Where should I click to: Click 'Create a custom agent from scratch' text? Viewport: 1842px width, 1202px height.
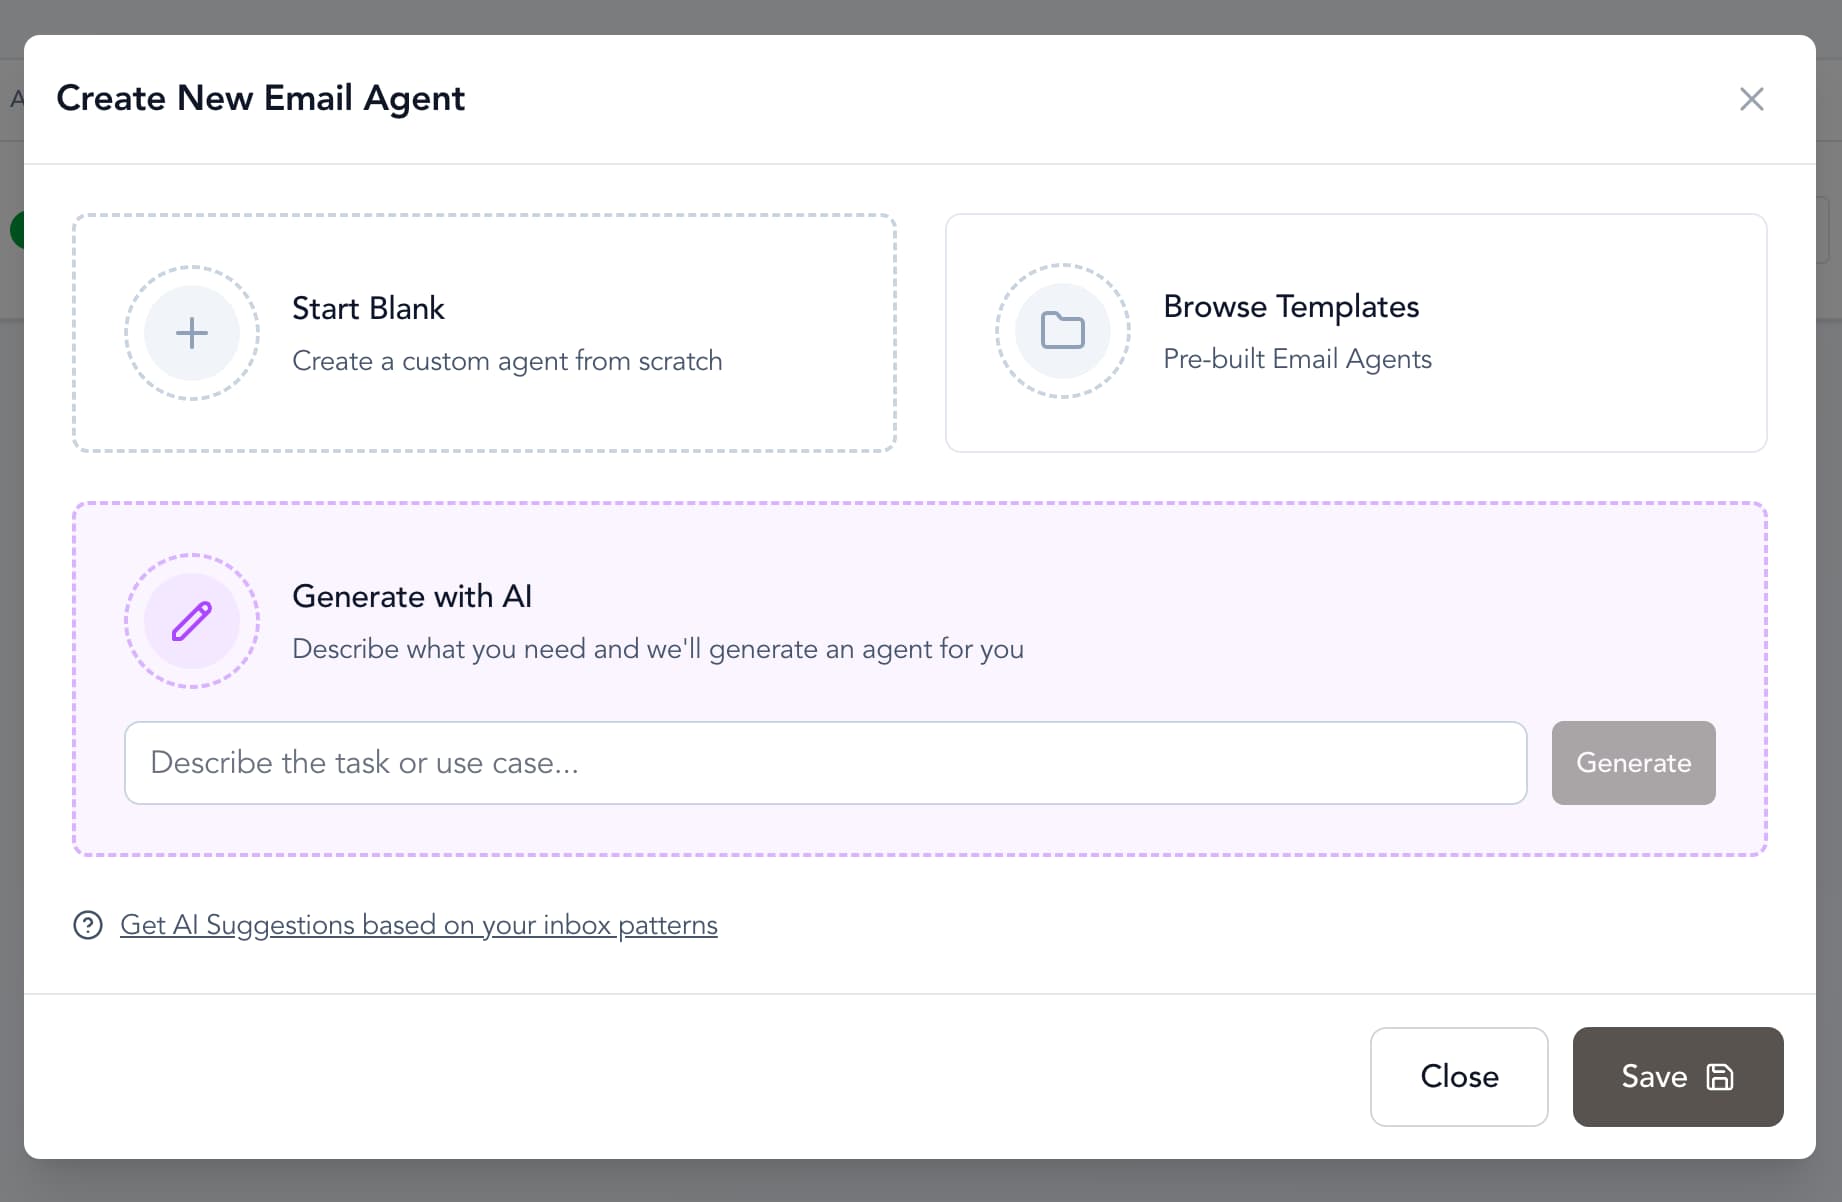[506, 361]
